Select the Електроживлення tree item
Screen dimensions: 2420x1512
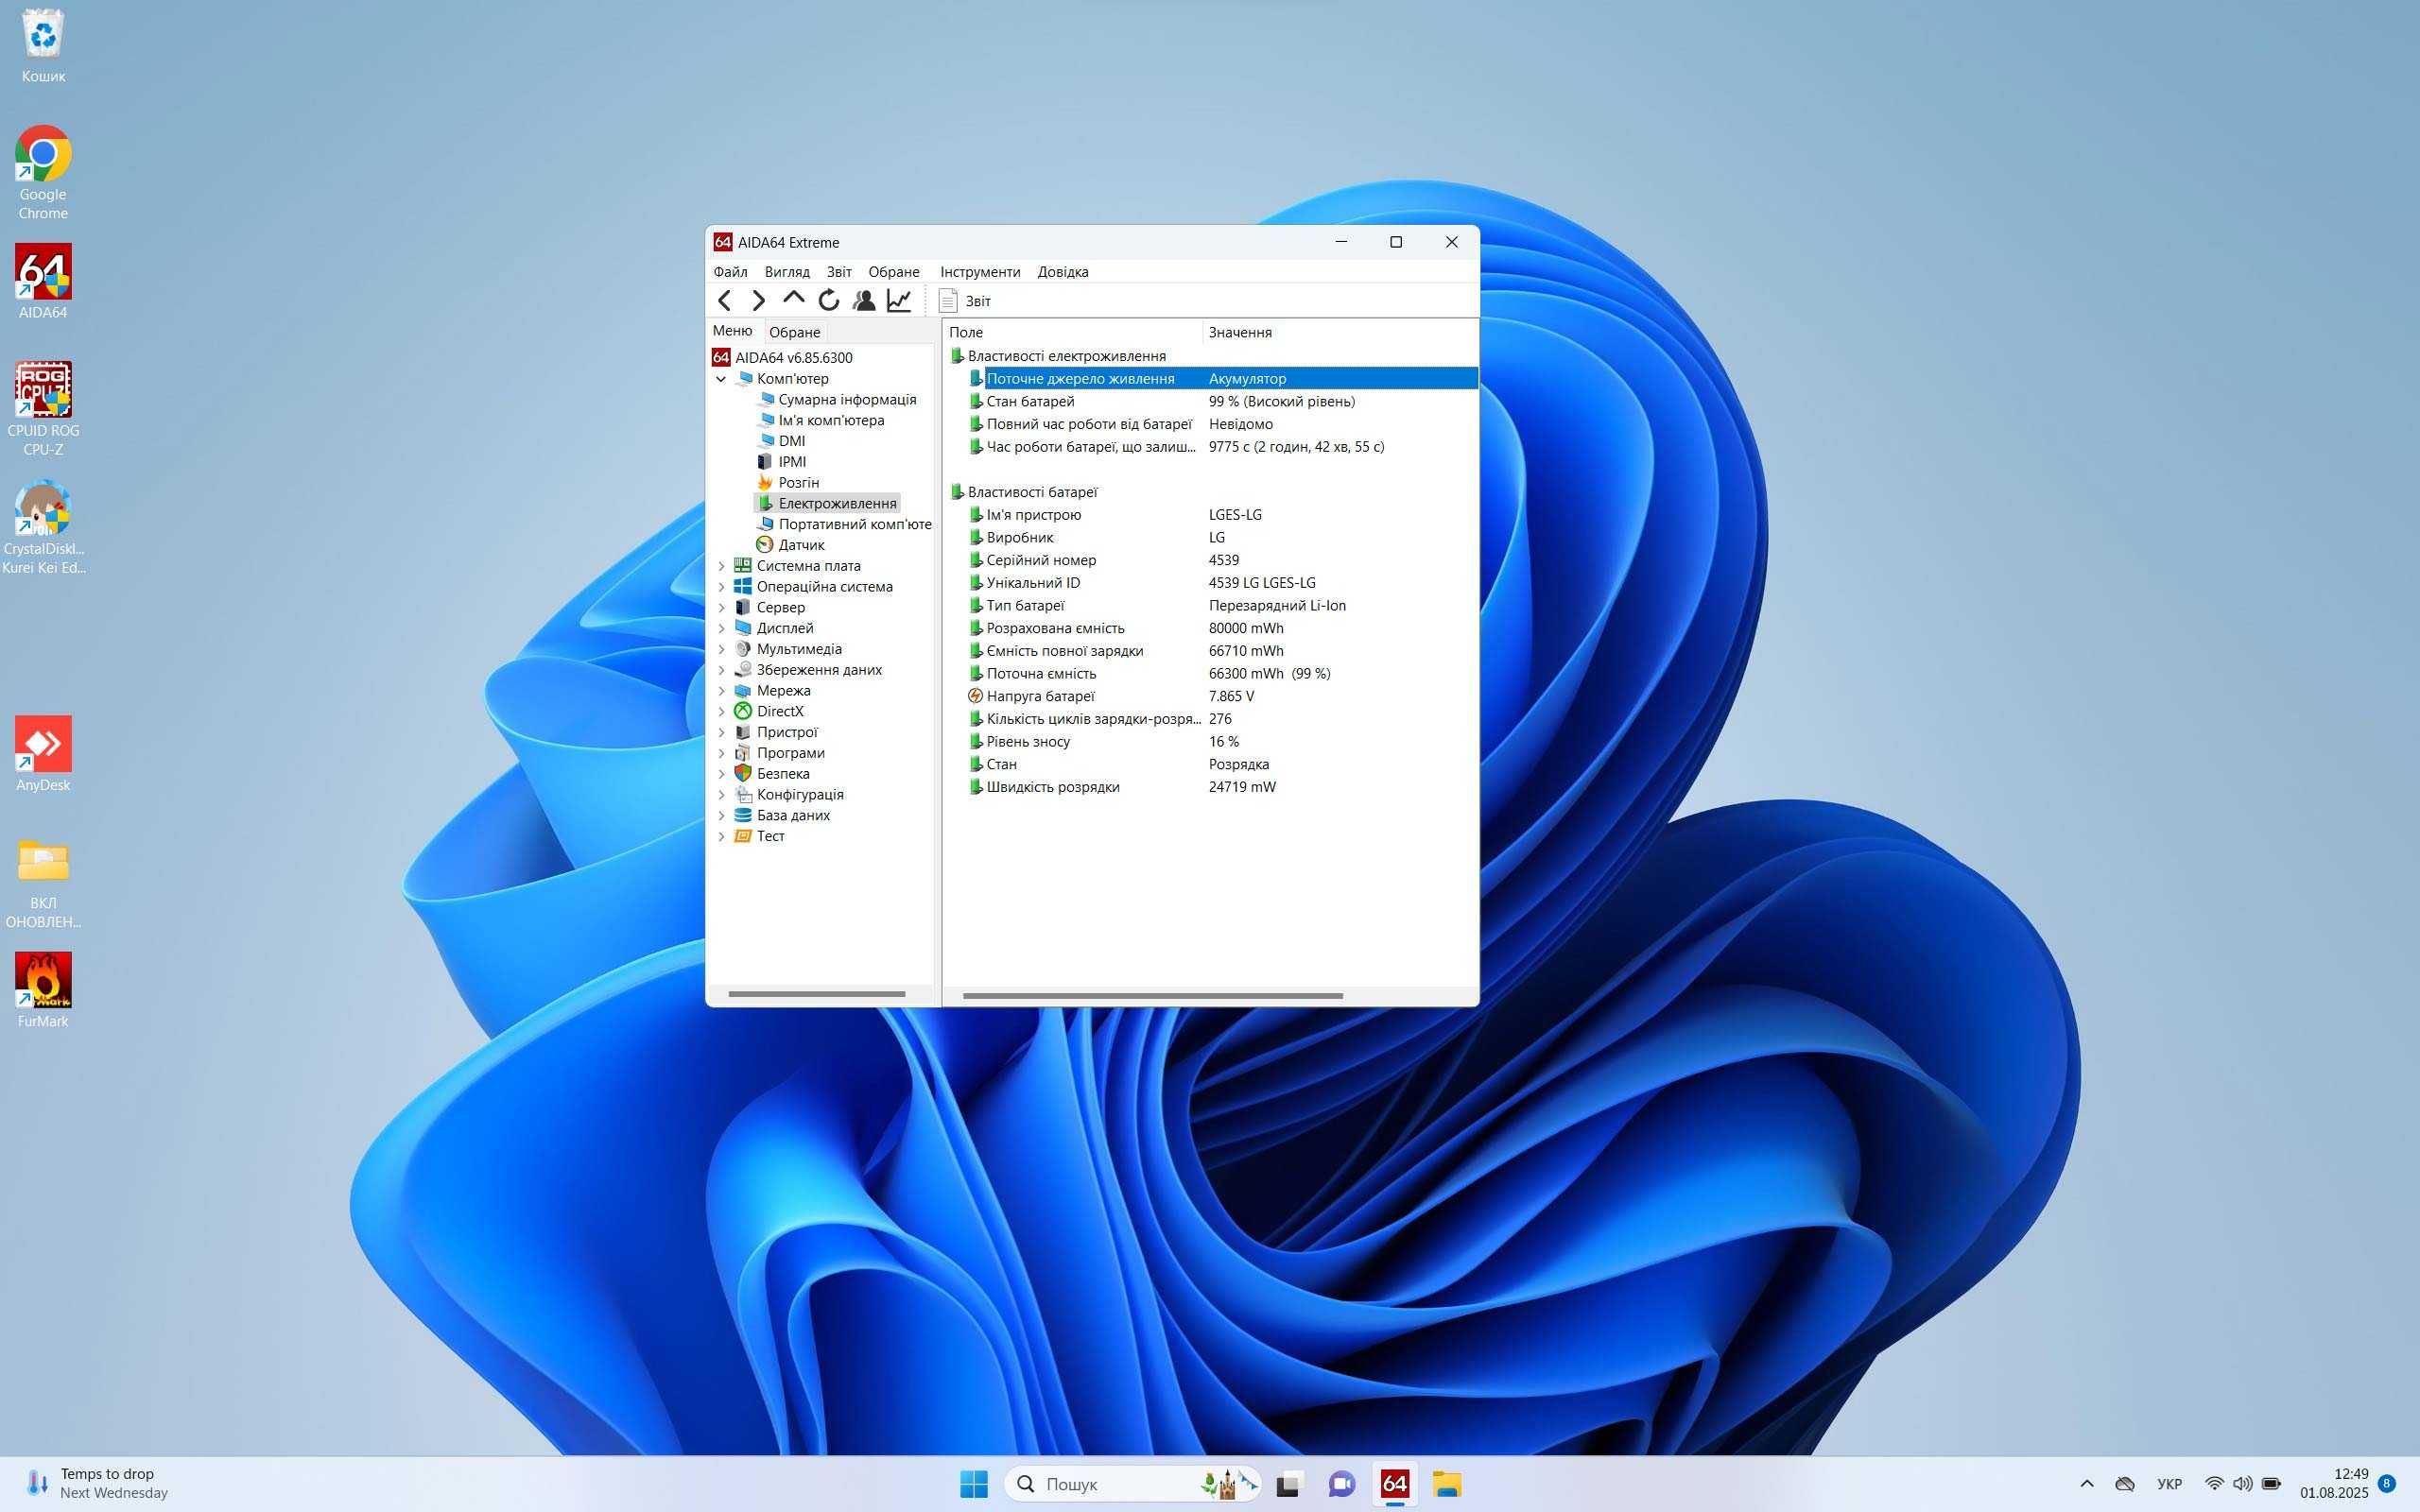click(x=828, y=503)
